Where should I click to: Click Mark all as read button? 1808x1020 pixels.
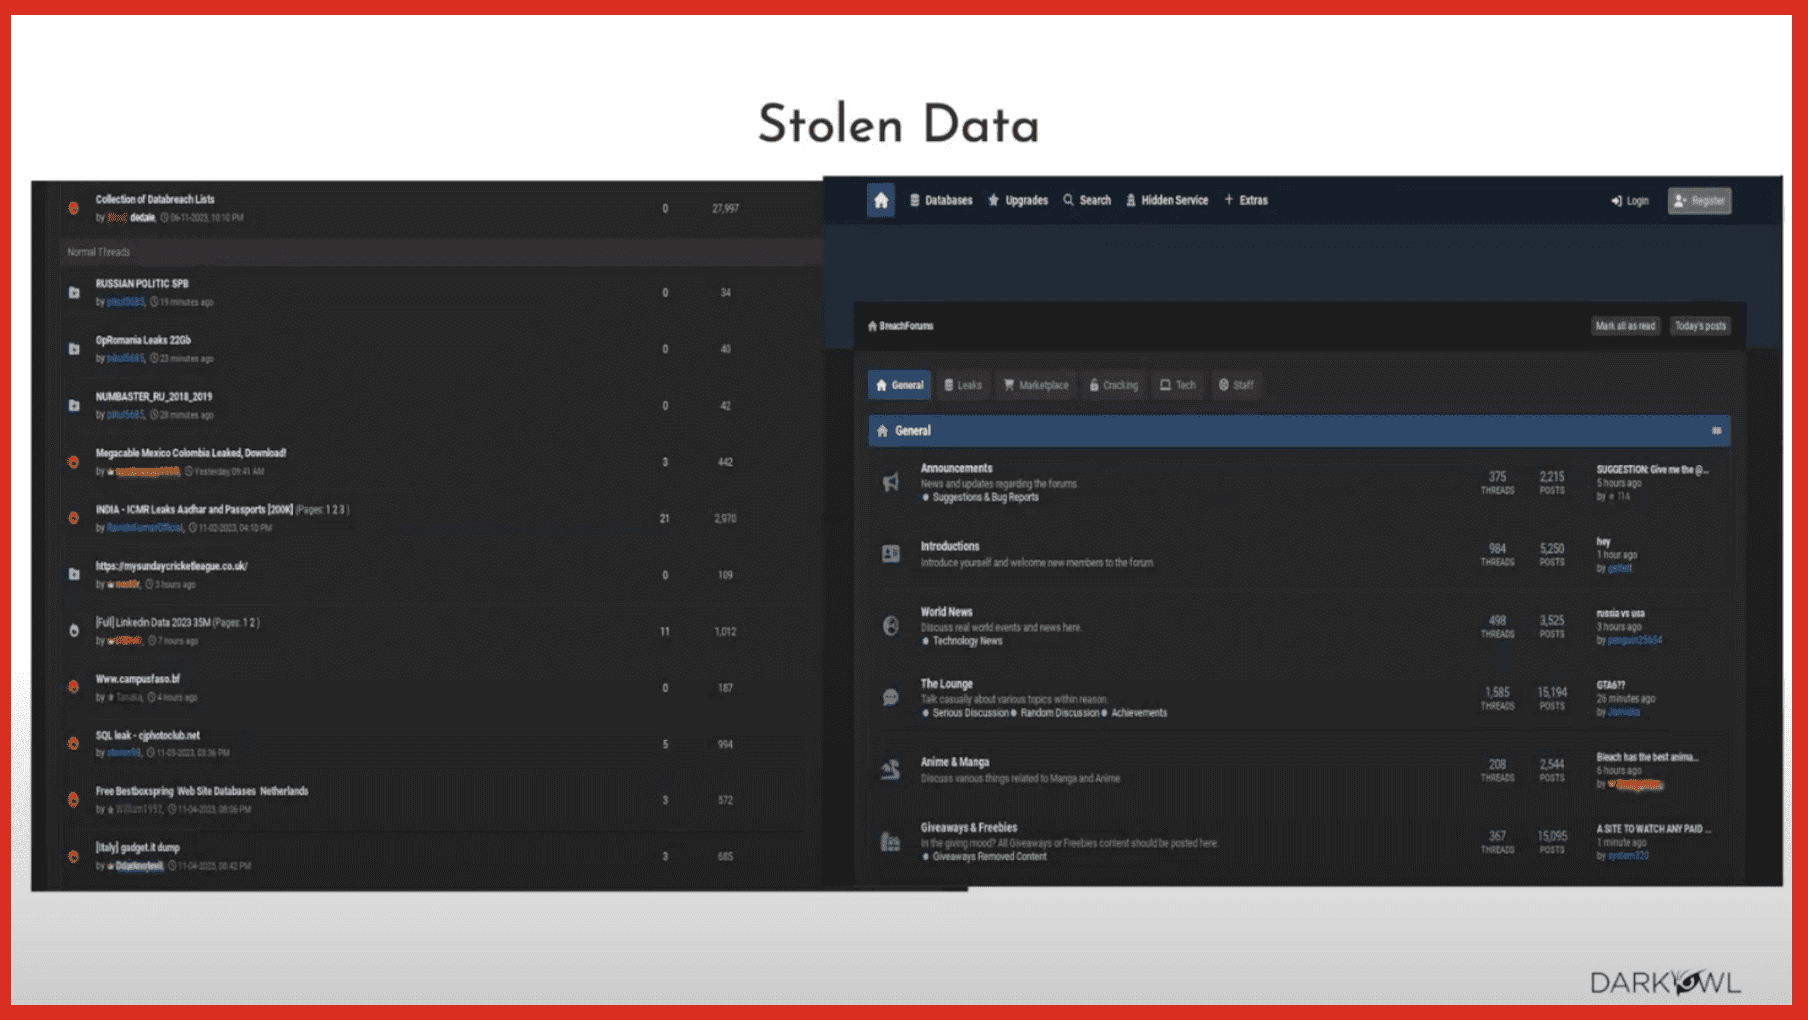(x=1625, y=326)
